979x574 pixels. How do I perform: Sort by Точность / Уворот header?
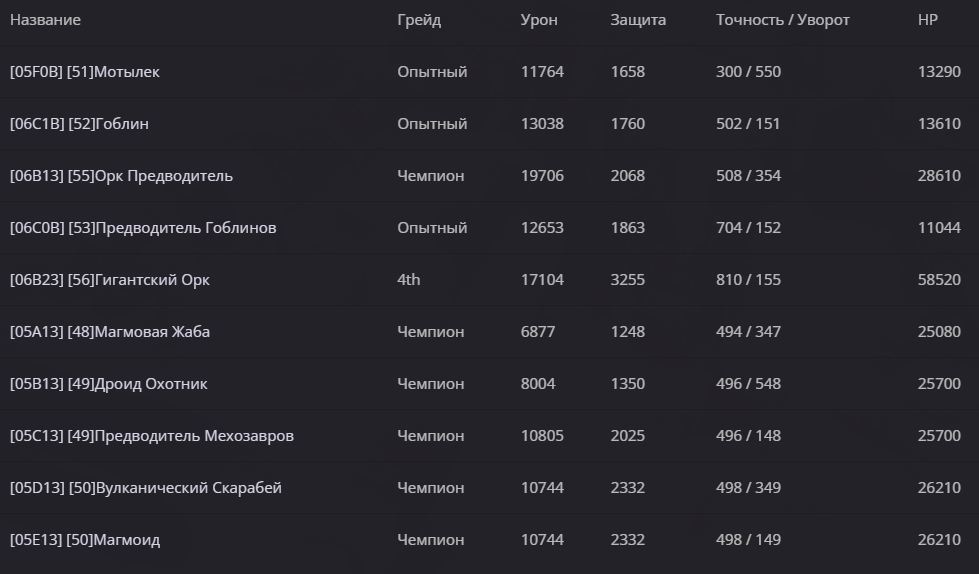[782, 21]
